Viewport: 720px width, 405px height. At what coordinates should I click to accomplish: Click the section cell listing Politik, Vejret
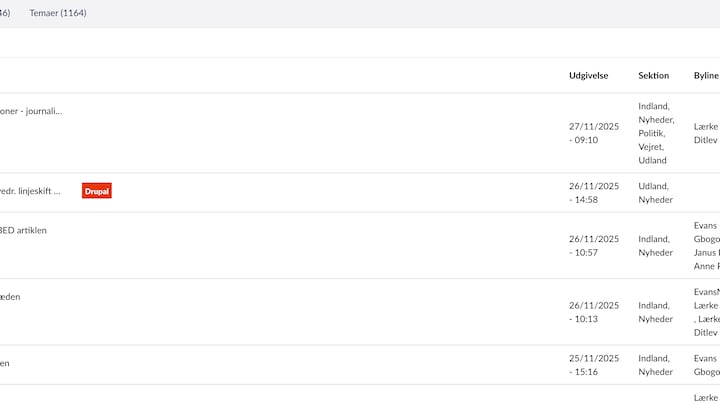[654, 133]
